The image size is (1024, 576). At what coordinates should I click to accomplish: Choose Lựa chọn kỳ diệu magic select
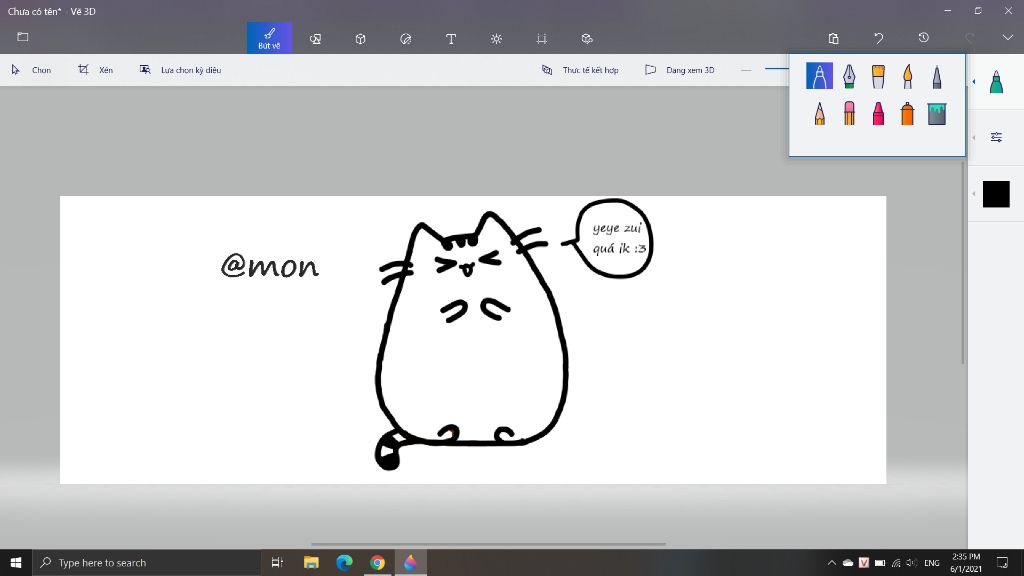click(180, 70)
